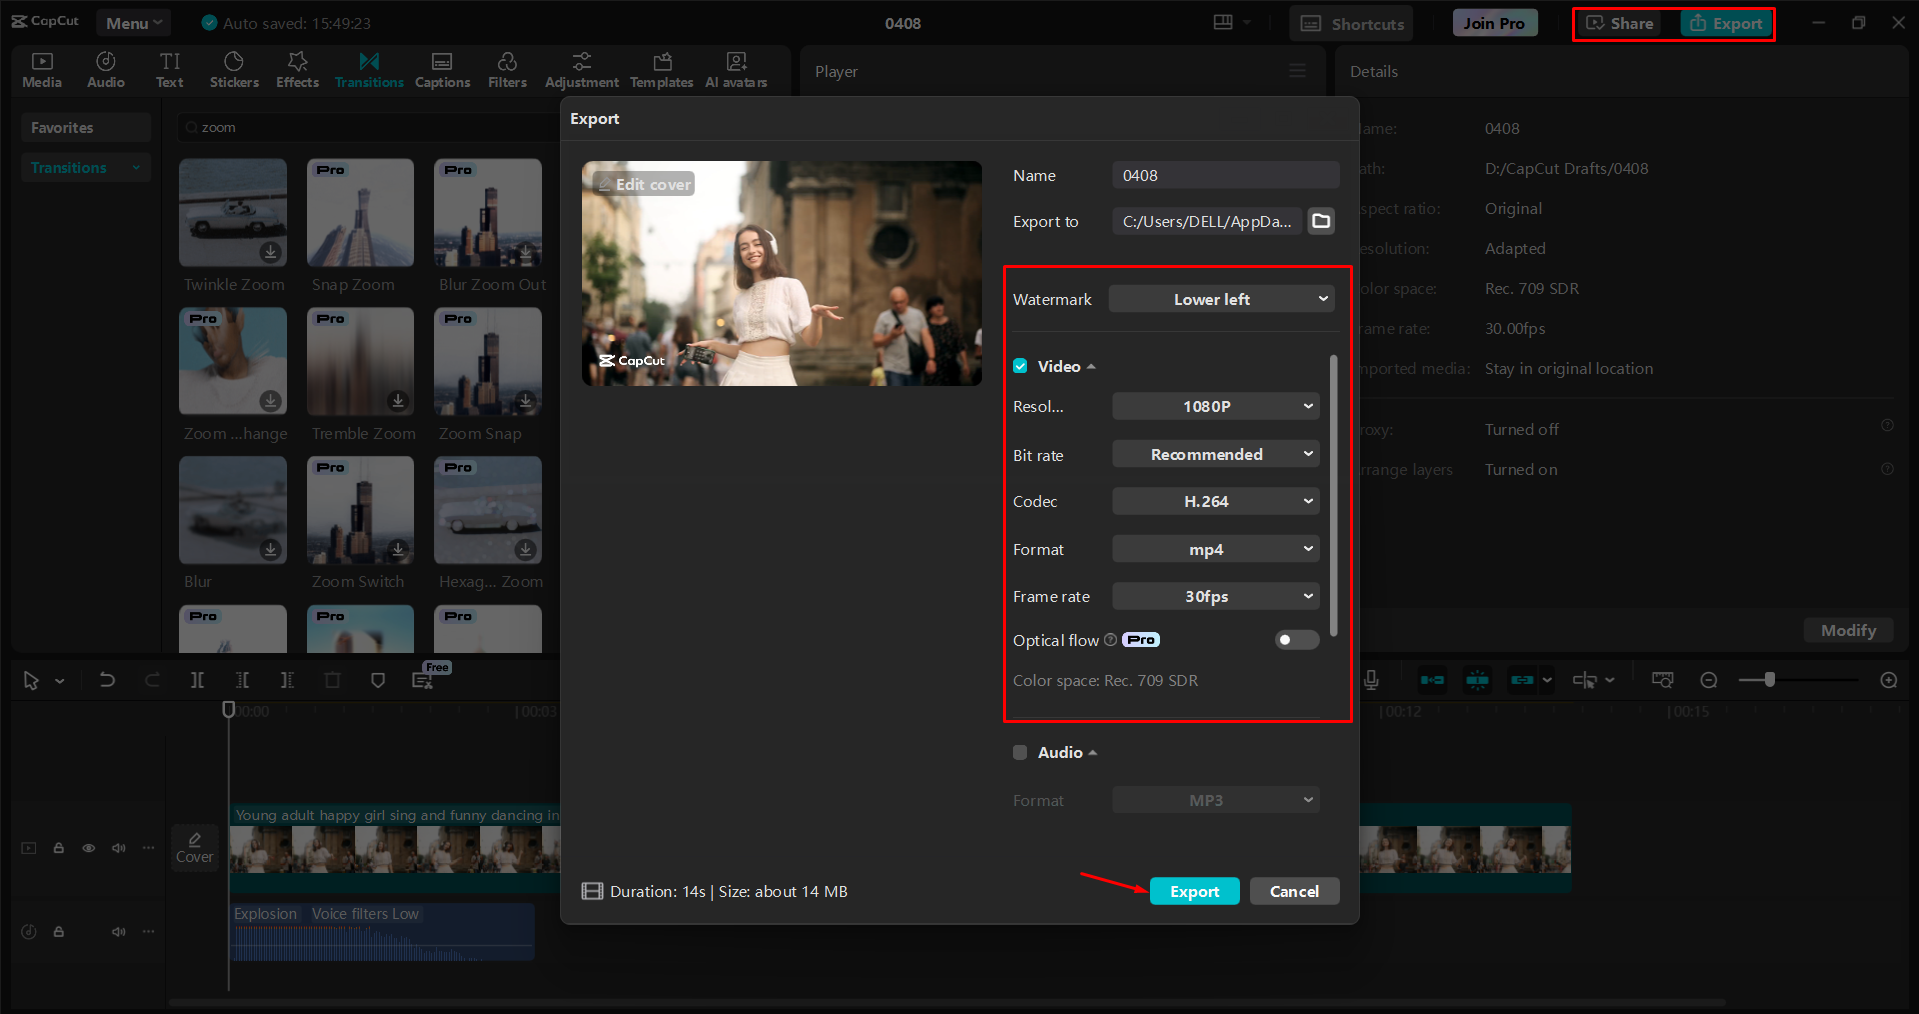Switch to the Media tab
Image resolution: width=1919 pixels, height=1014 pixels.
tap(41, 69)
